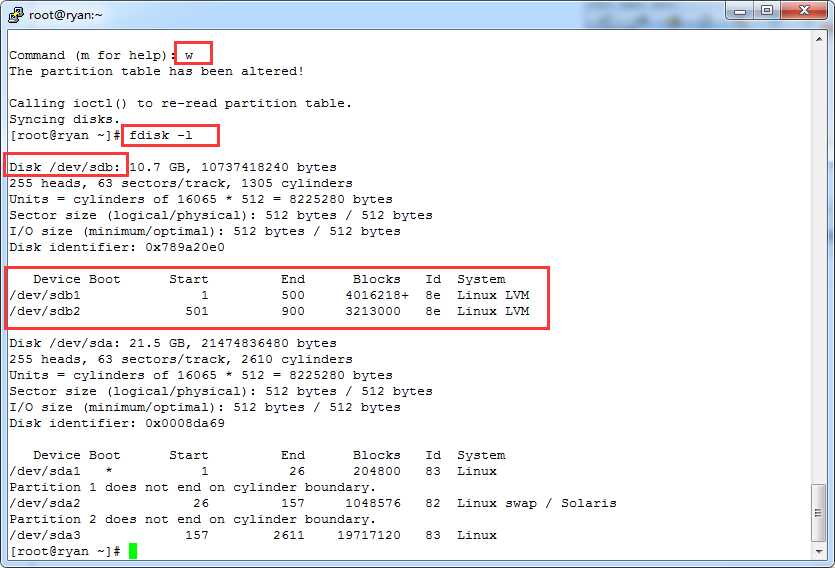The image size is (835, 568).
Task: Minimize the root@ryan terminal window
Action: pos(740,11)
